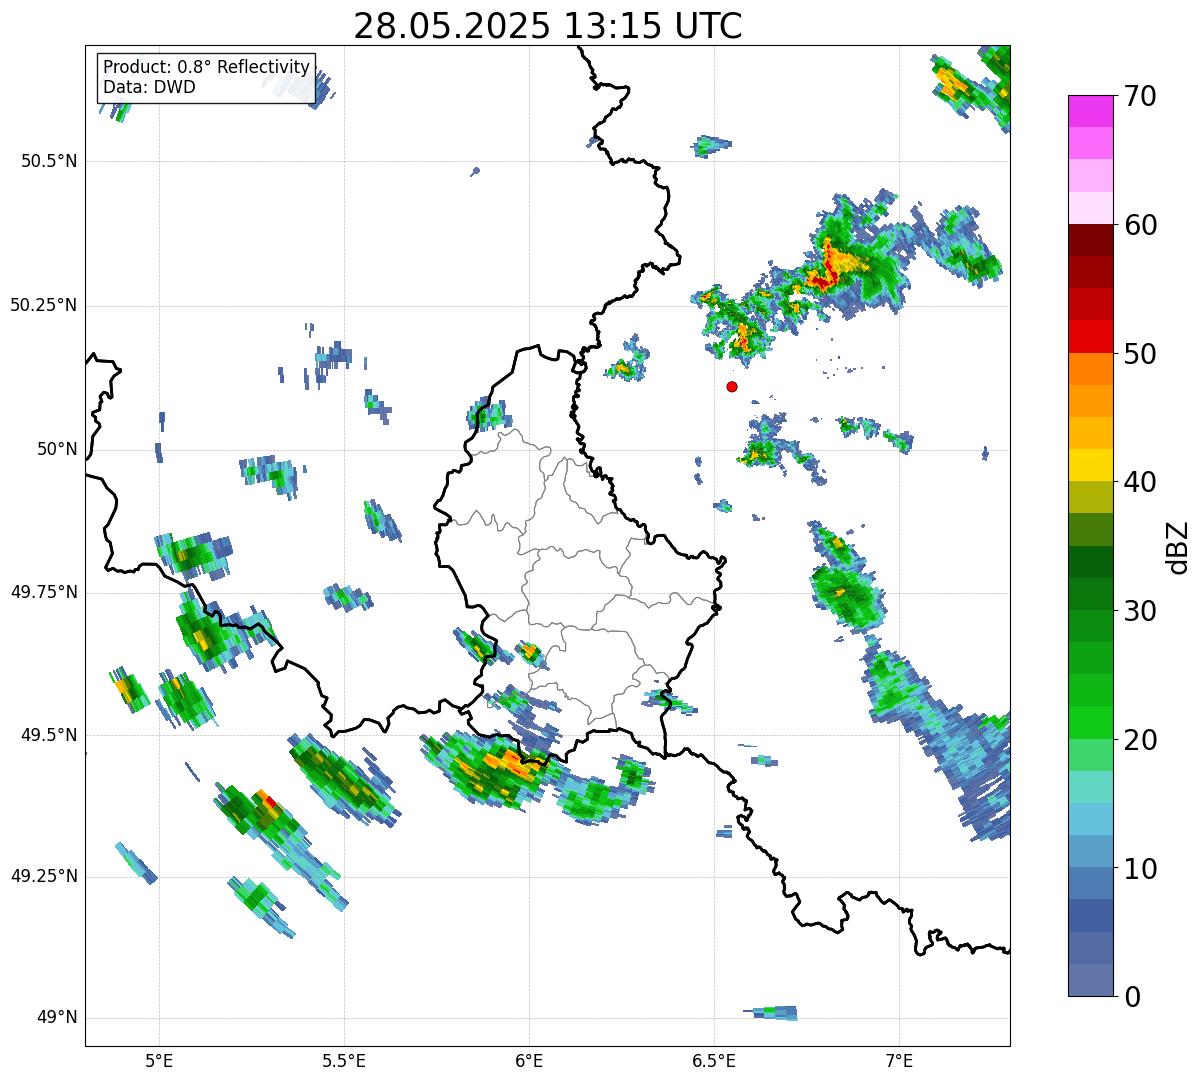This screenshot has height=1081, width=1202.
Task: Pick the bright yellow swatch just above 40 dBZ
Action: tap(1090, 466)
